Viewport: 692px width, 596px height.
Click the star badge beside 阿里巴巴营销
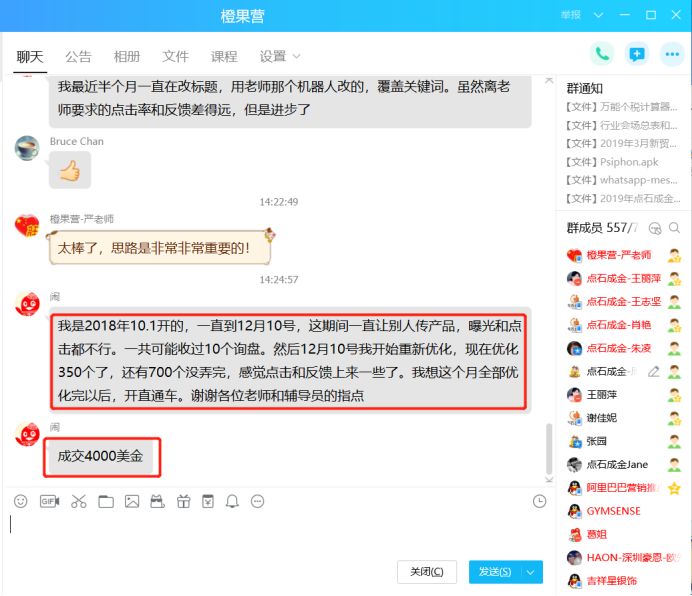click(674, 488)
